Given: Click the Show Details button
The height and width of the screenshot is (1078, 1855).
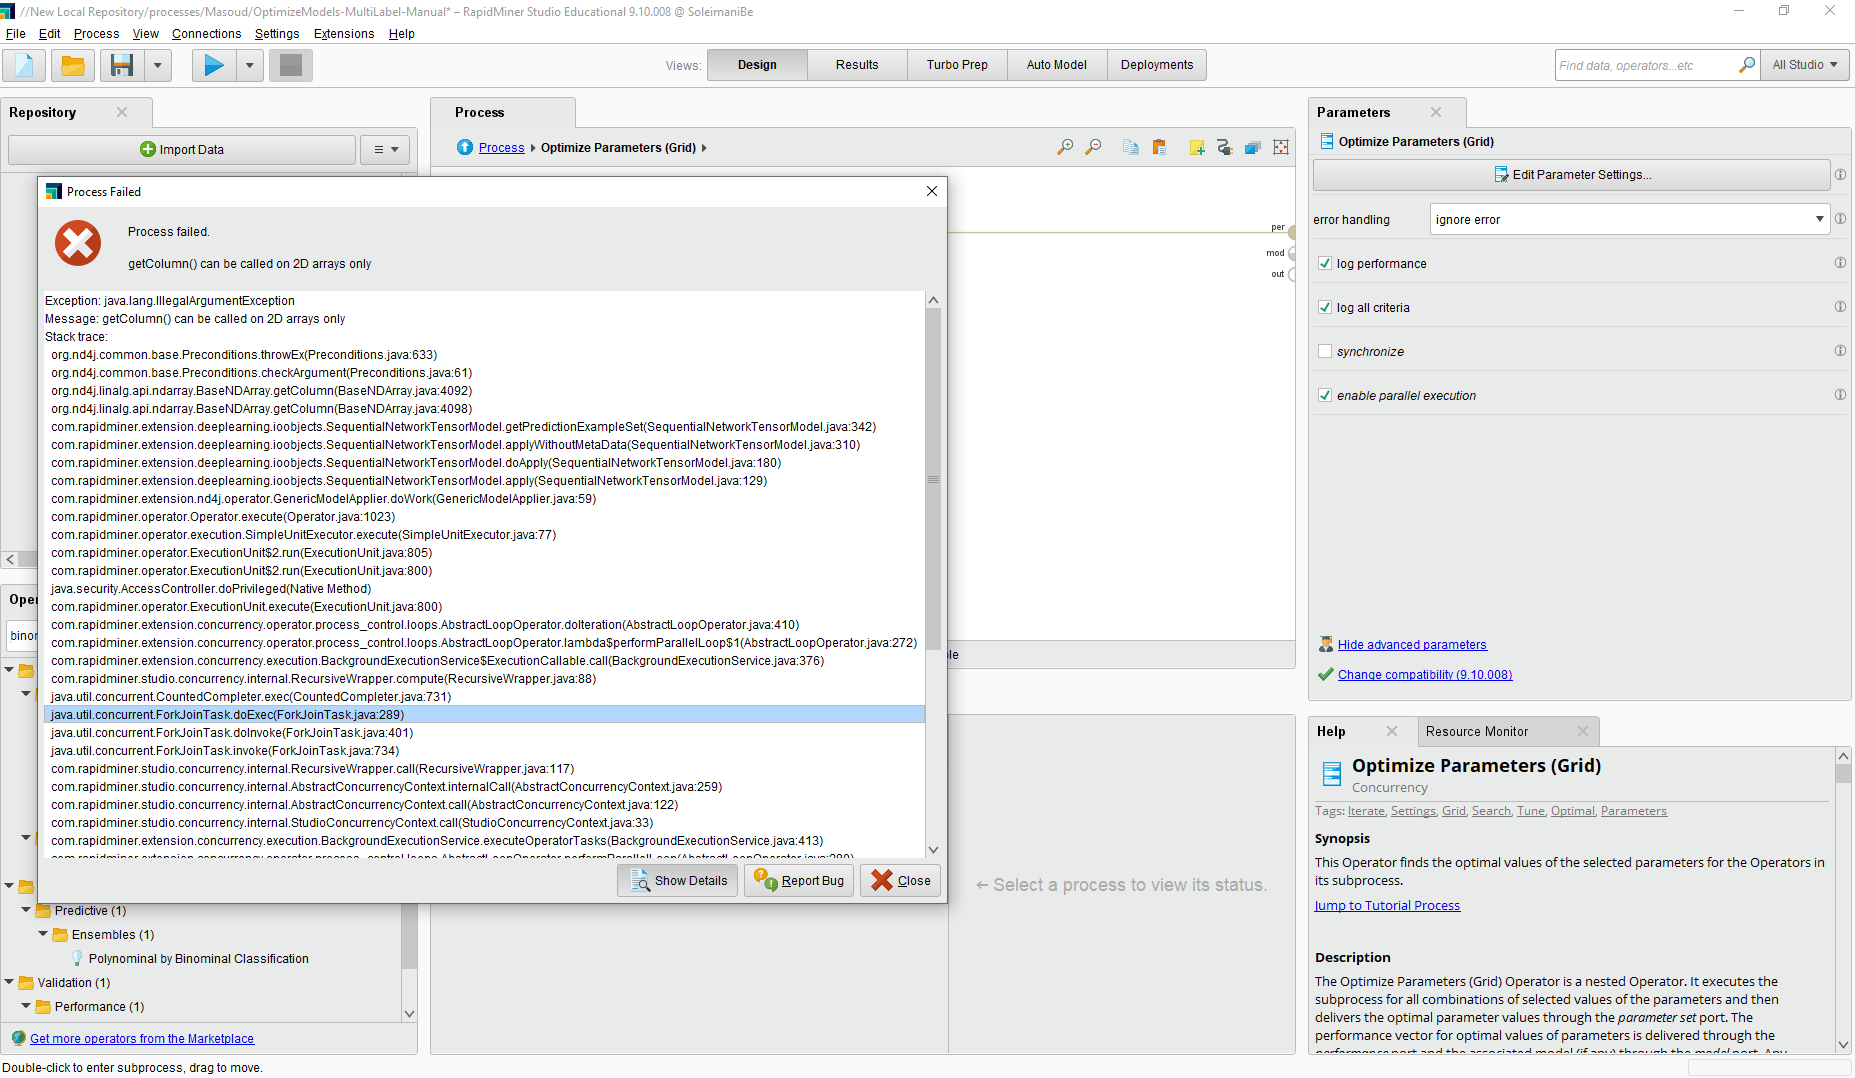Looking at the screenshot, I should (x=678, y=880).
